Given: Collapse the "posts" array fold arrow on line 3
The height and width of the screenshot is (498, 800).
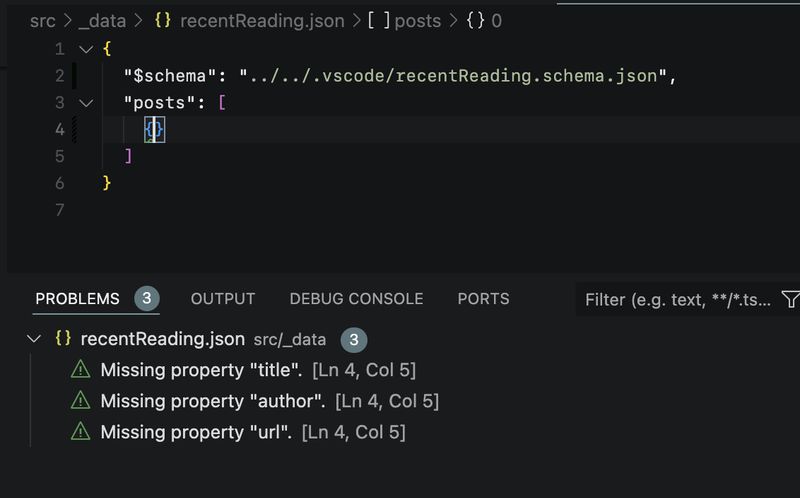Looking at the screenshot, I should click(x=85, y=103).
